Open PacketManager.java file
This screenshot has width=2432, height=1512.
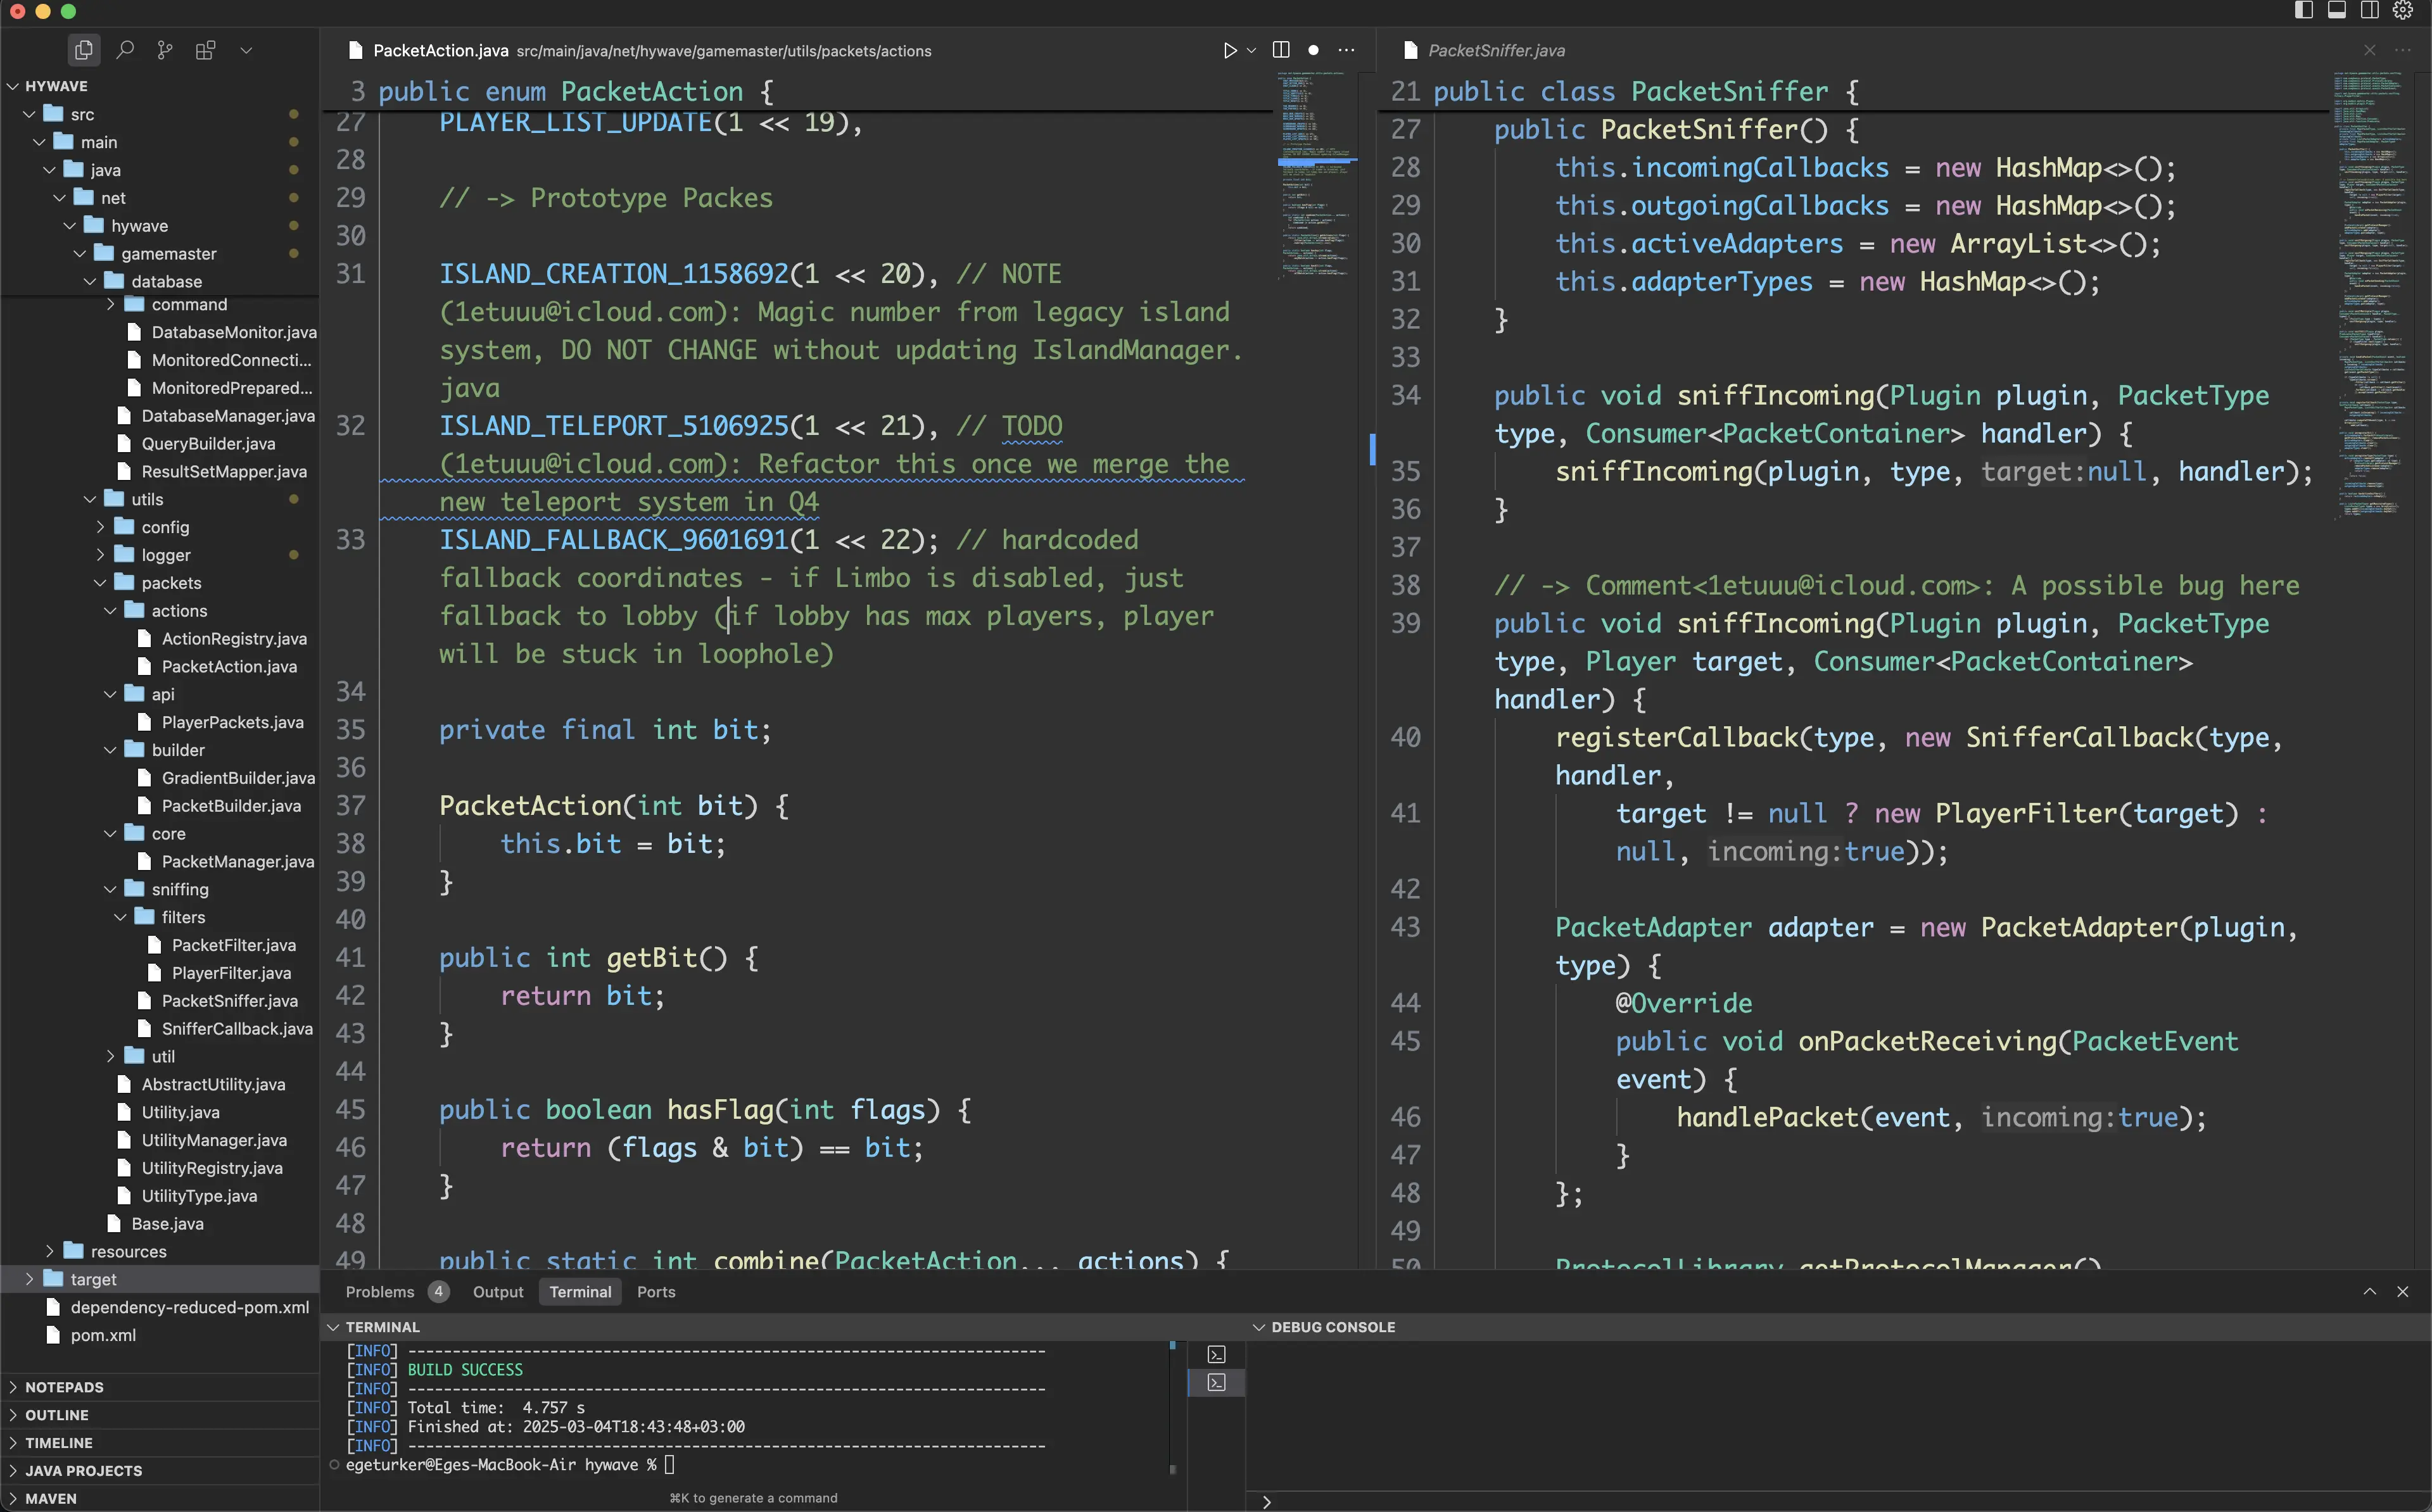pyautogui.click(x=160, y=861)
